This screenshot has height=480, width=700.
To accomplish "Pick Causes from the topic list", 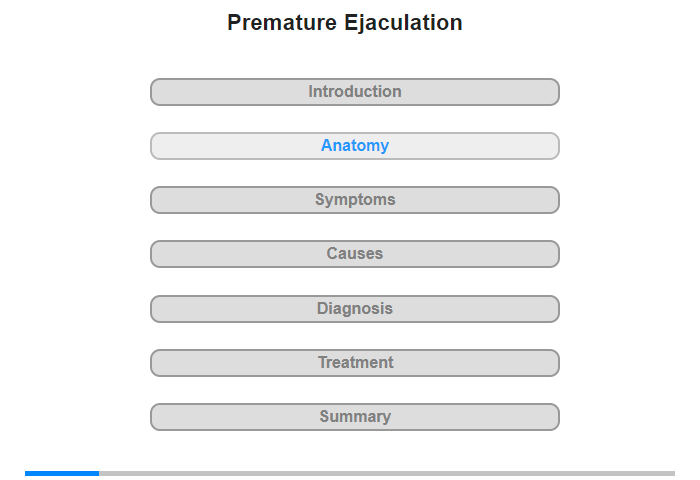I will (354, 254).
